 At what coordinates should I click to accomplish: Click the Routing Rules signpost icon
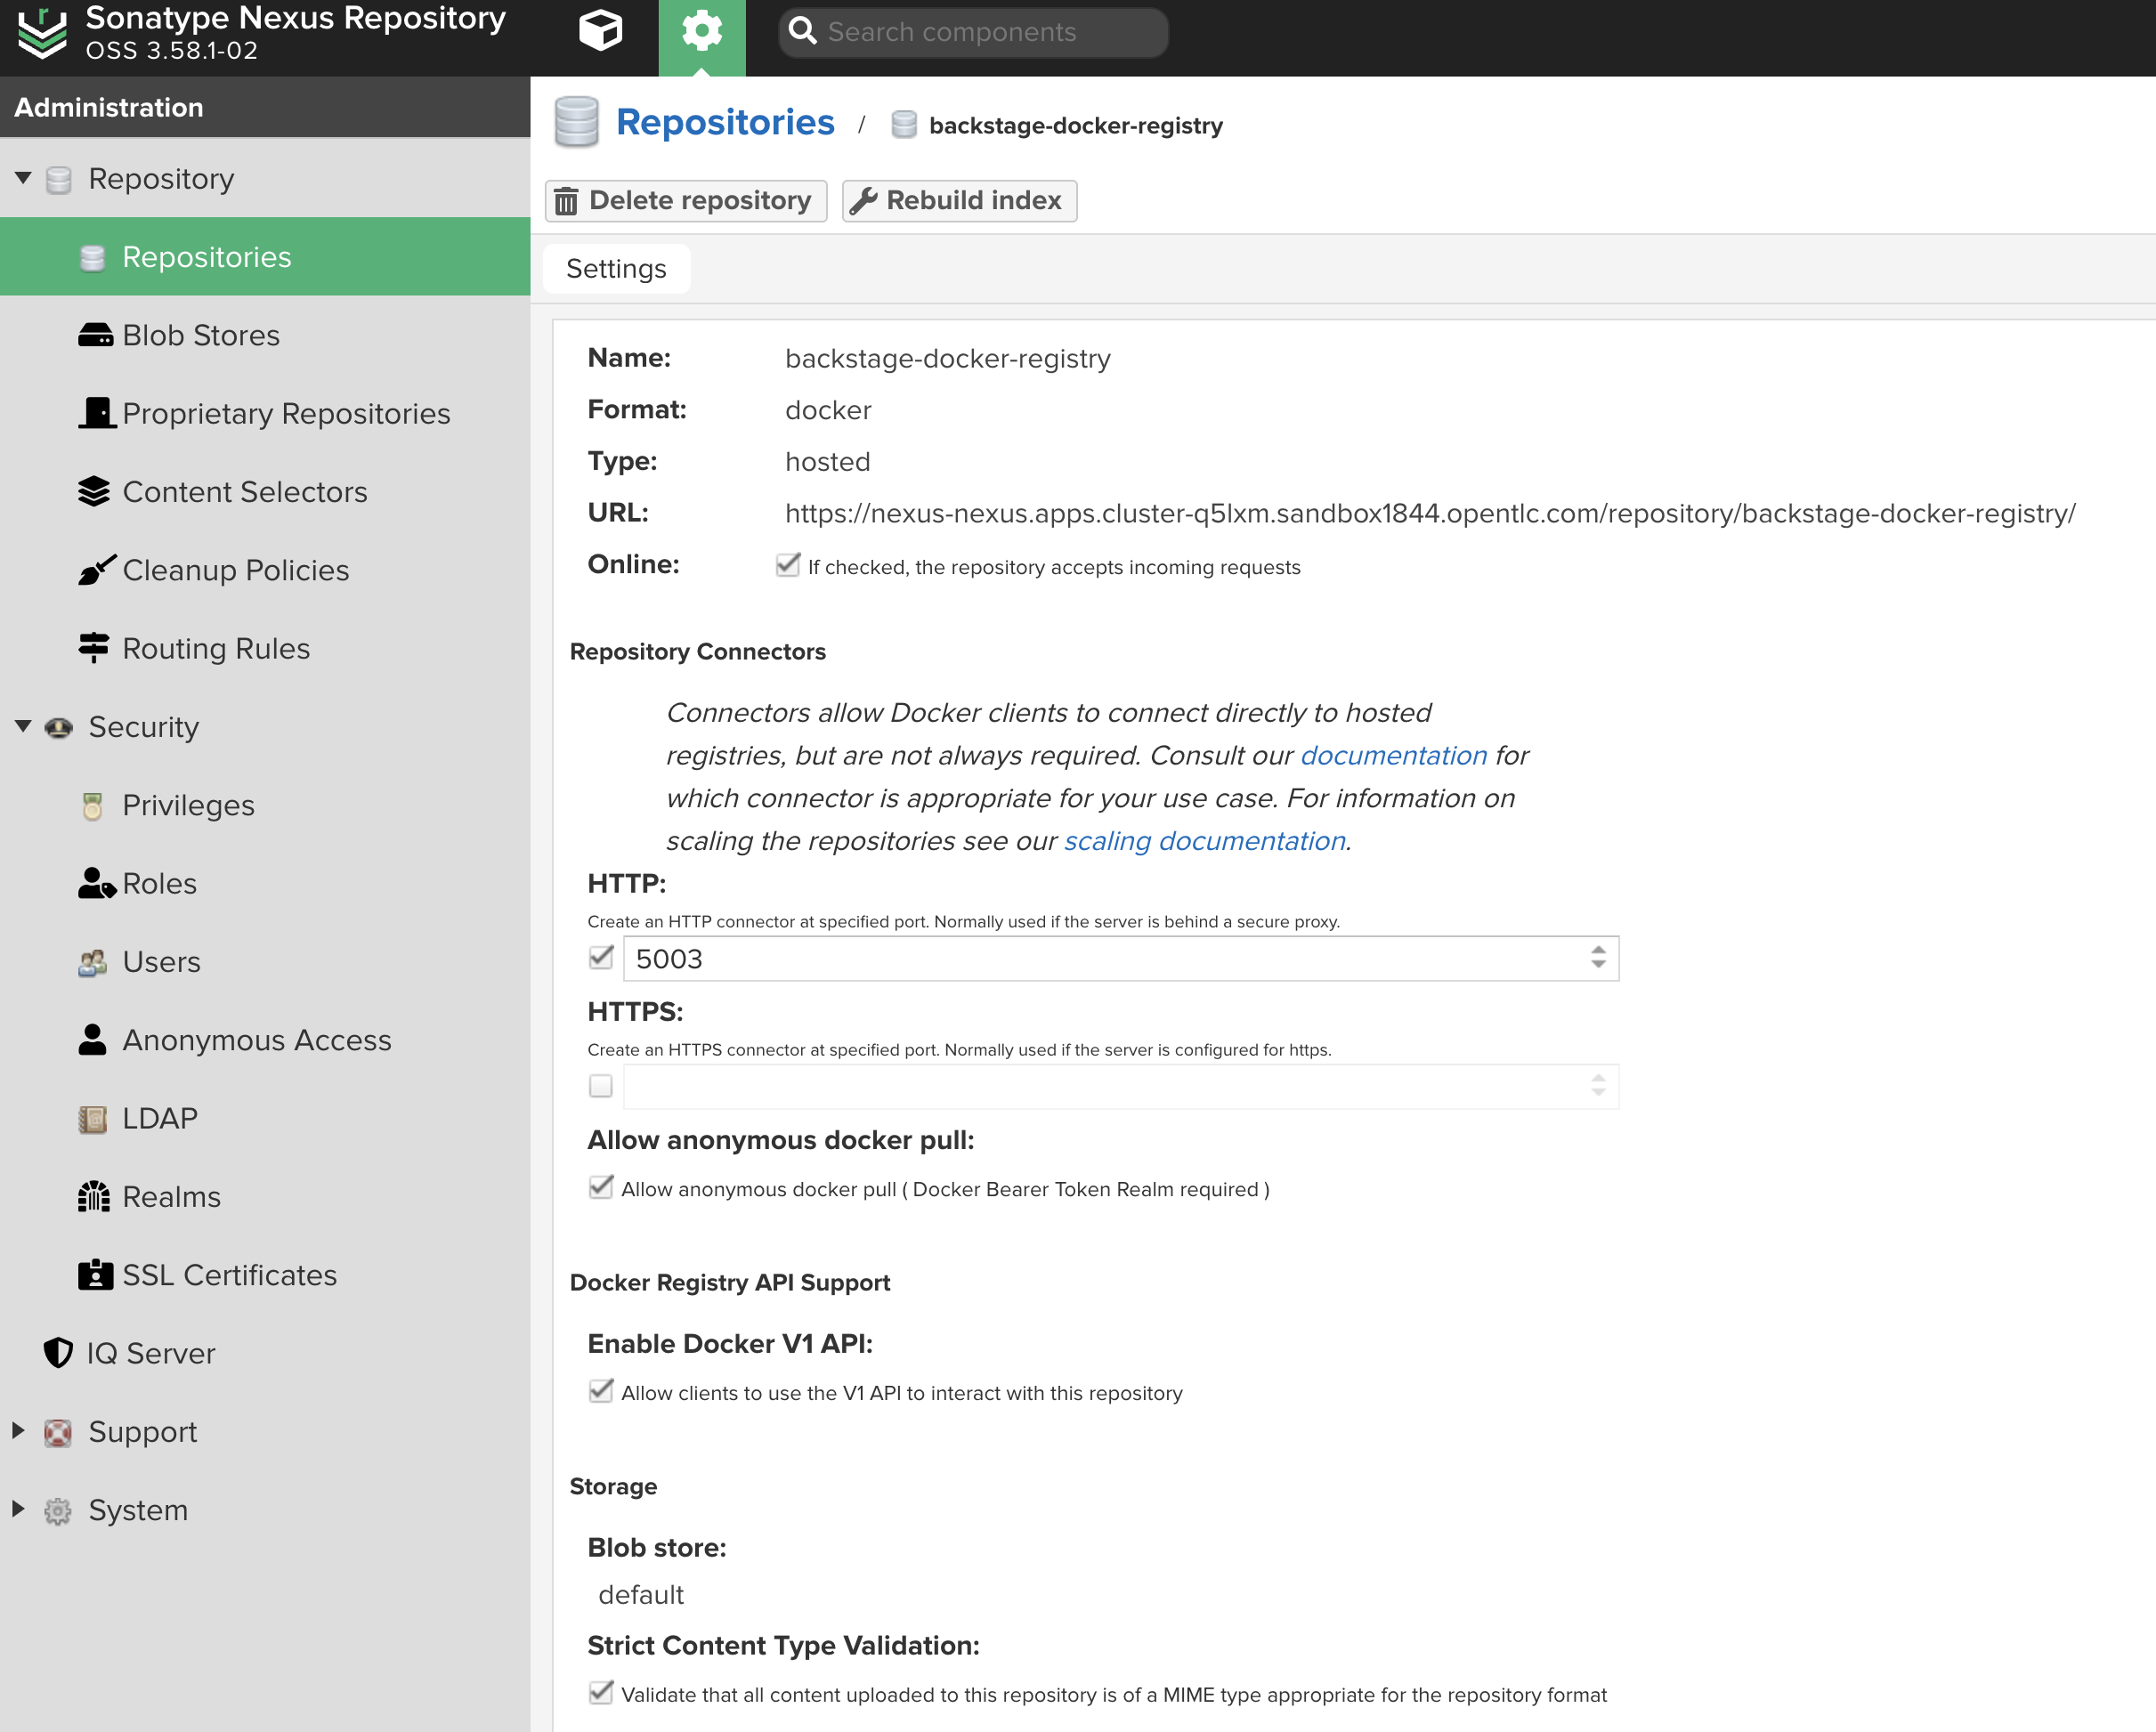pos(94,648)
